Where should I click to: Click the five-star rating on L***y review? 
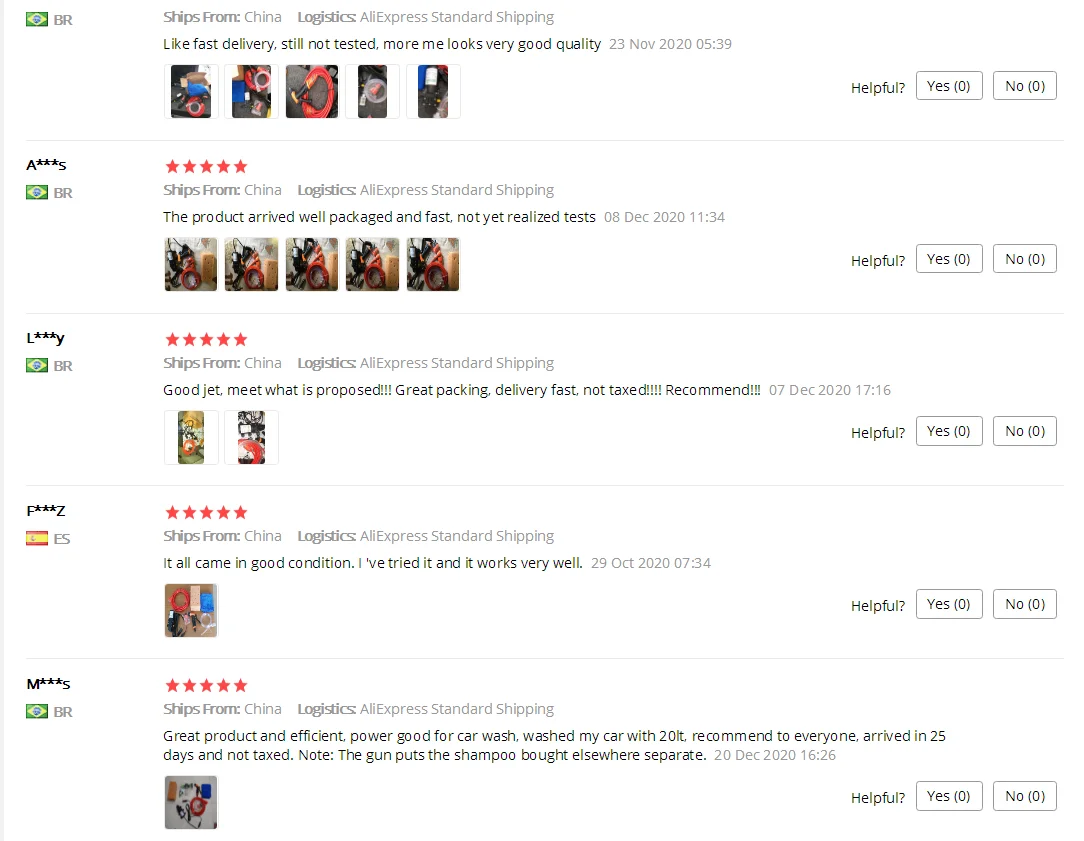206,339
